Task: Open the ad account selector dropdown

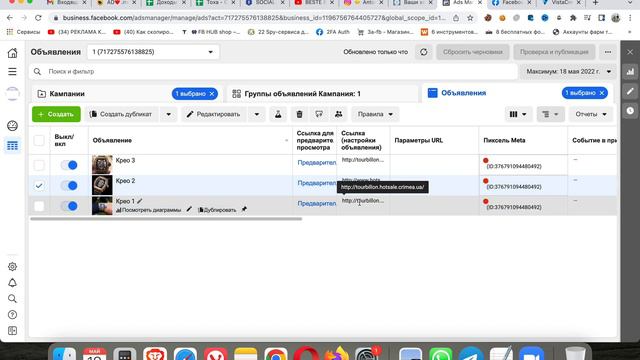Action: point(153,52)
